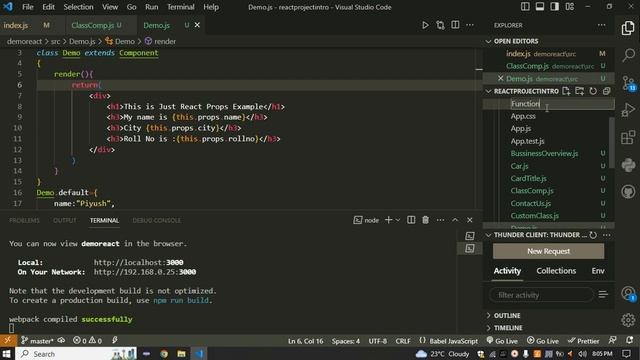Screen dimensions: 640x360
Task: Close the terminal panel
Action: coord(470,220)
